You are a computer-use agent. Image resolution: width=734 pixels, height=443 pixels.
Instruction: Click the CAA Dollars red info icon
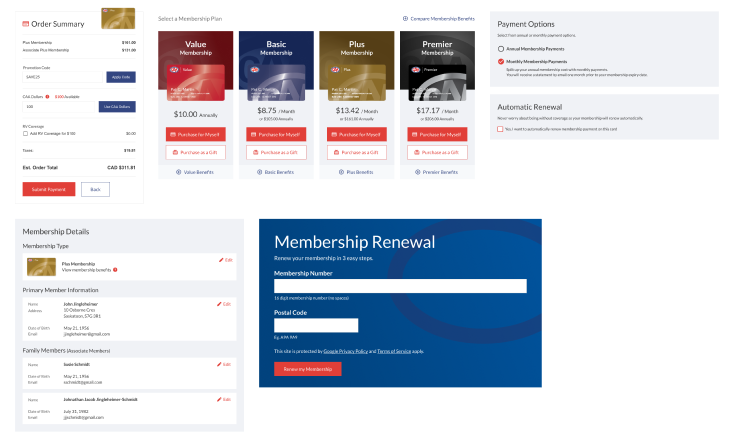click(x=47, y=97)
